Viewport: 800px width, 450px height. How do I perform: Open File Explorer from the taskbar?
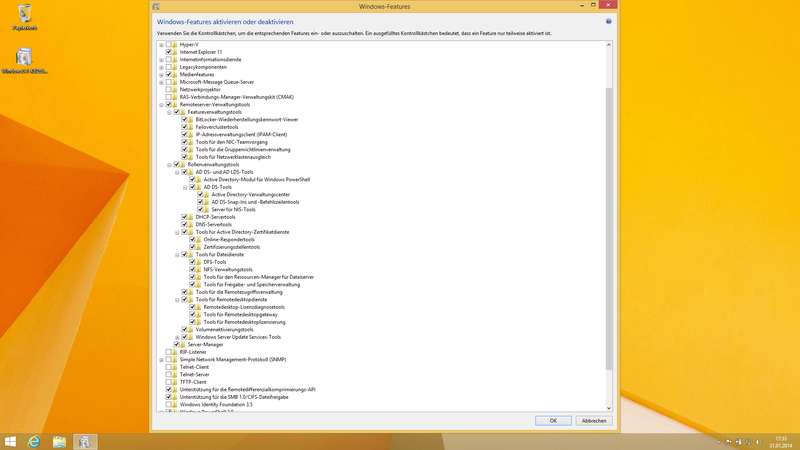[x=59, y=441]
